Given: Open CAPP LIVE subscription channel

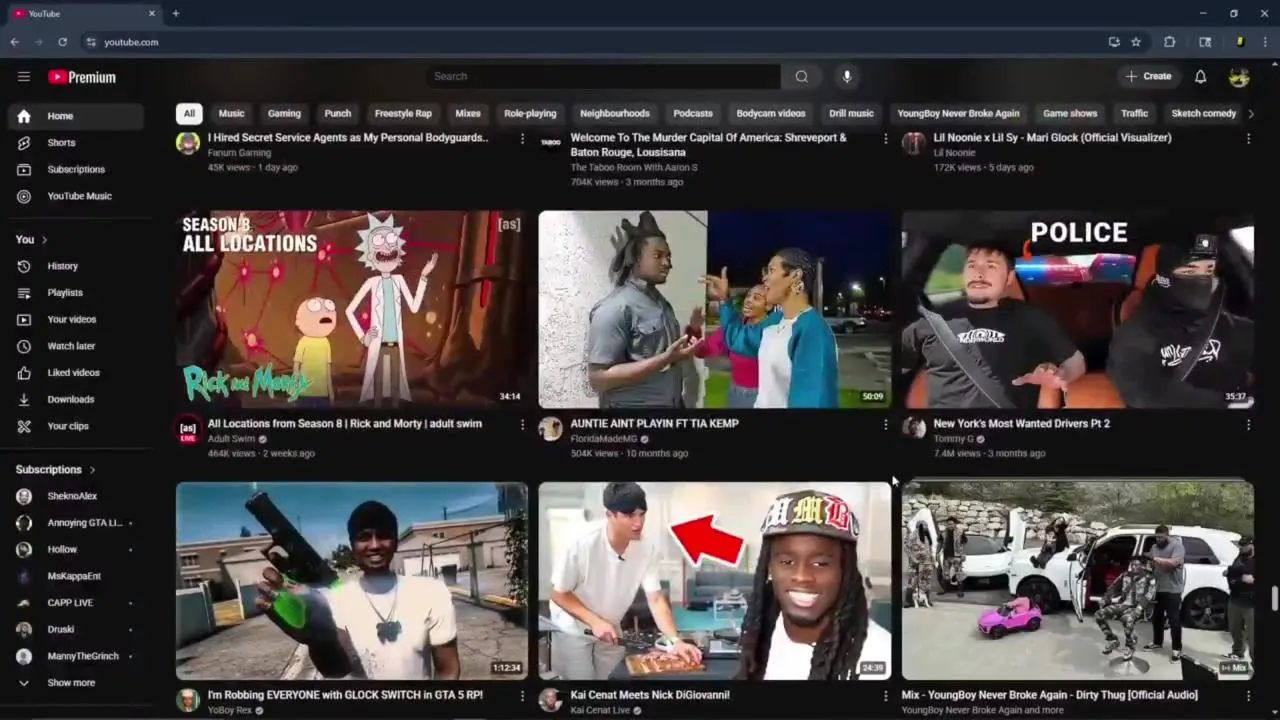Looking at the screenshot, I should (x=75, y=603).
